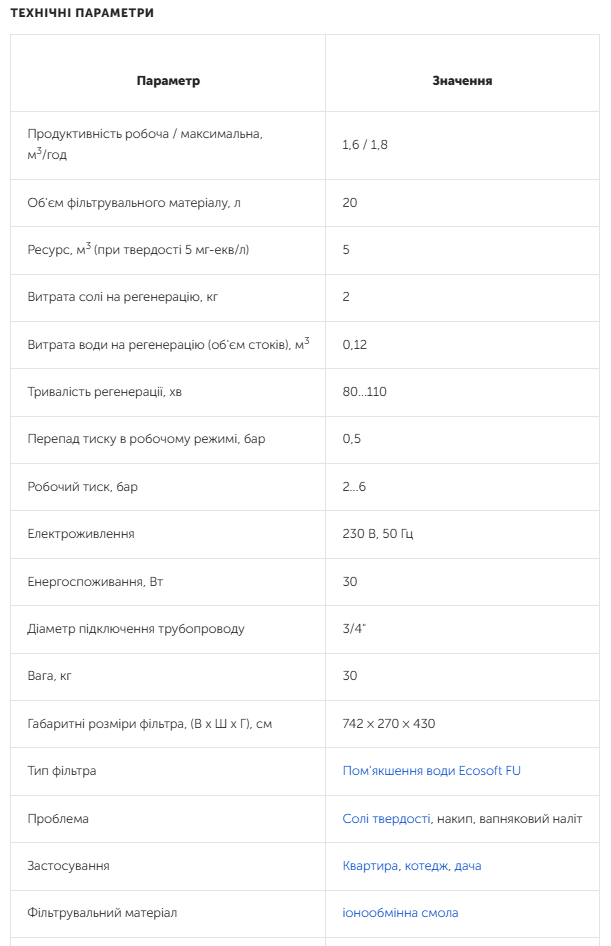
Task: Click the 'Технічні параметри' section heading
Action: 82,13
